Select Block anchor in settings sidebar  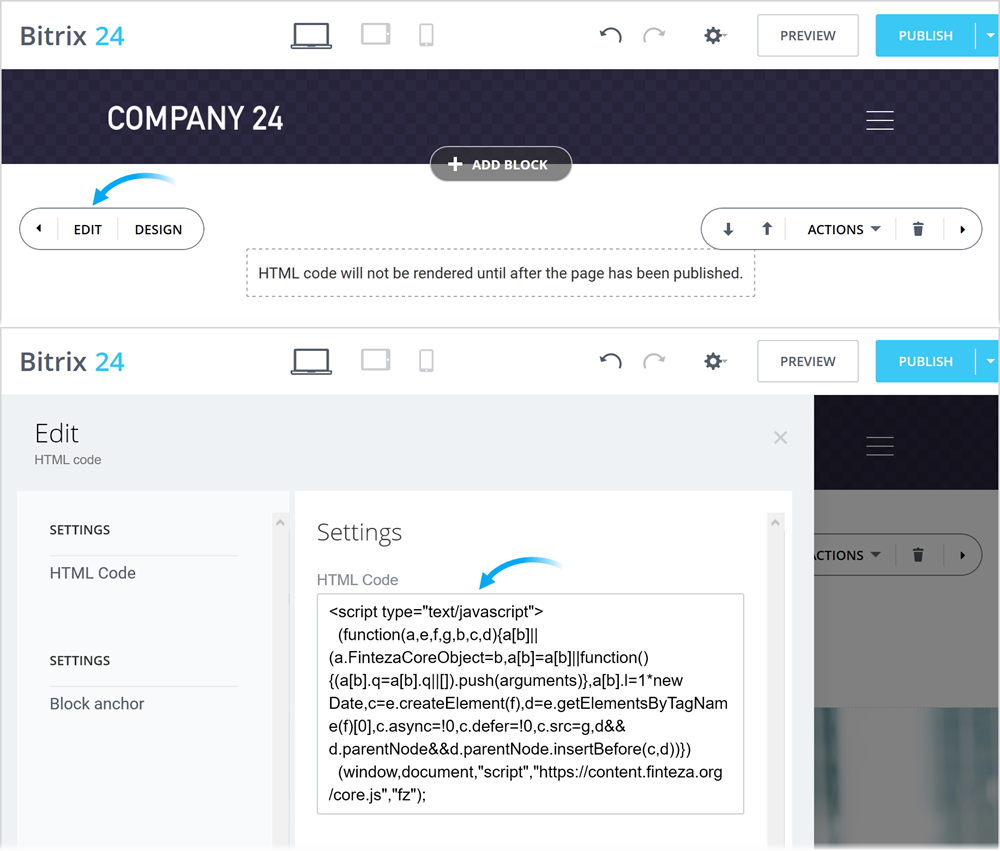pos(97,704)
